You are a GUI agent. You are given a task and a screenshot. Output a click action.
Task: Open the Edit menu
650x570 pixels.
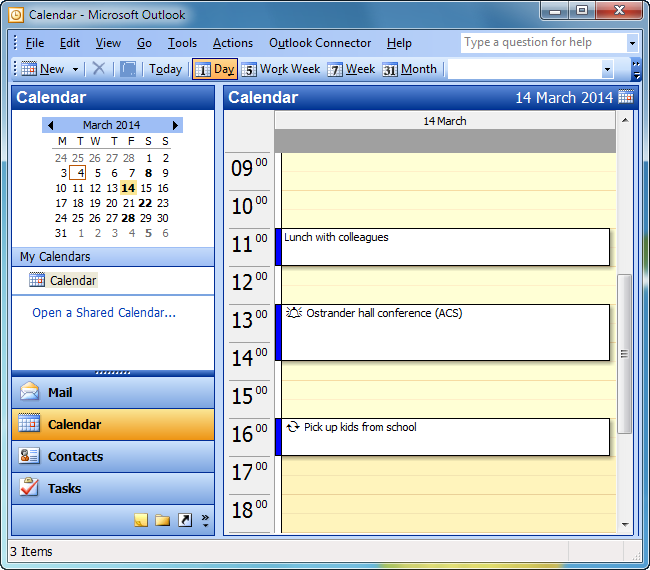click(x=70, y=43)
